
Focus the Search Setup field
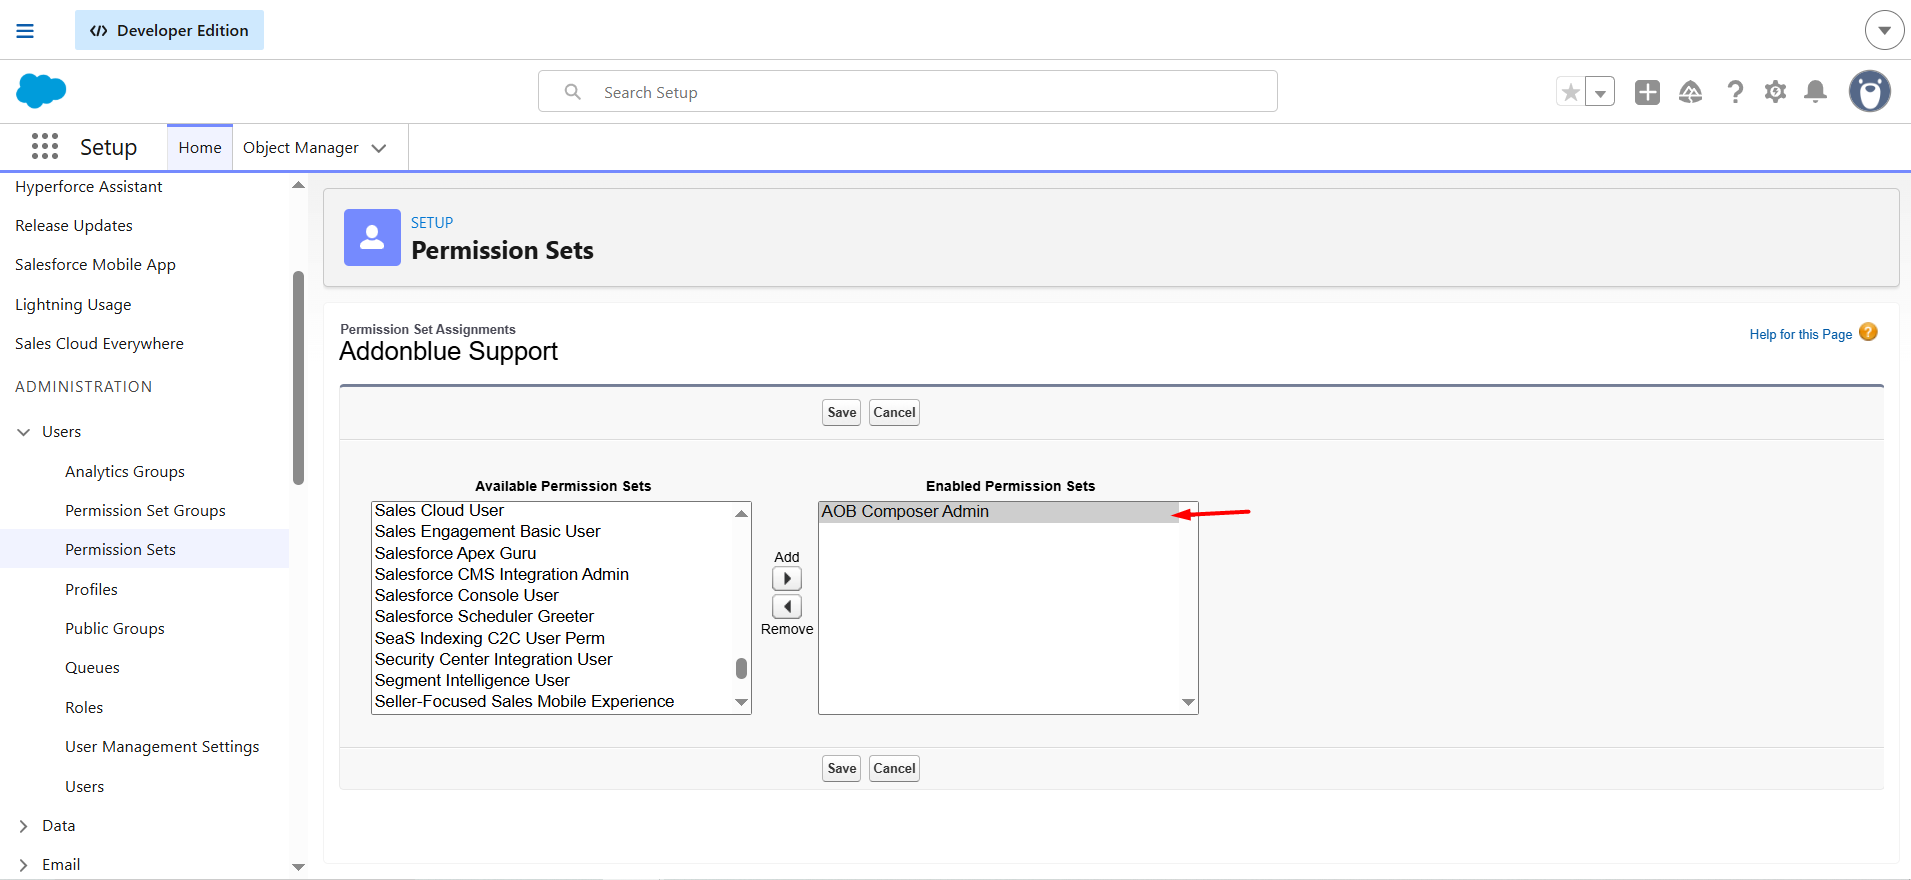pyautogui.click(x=907, y=91)
